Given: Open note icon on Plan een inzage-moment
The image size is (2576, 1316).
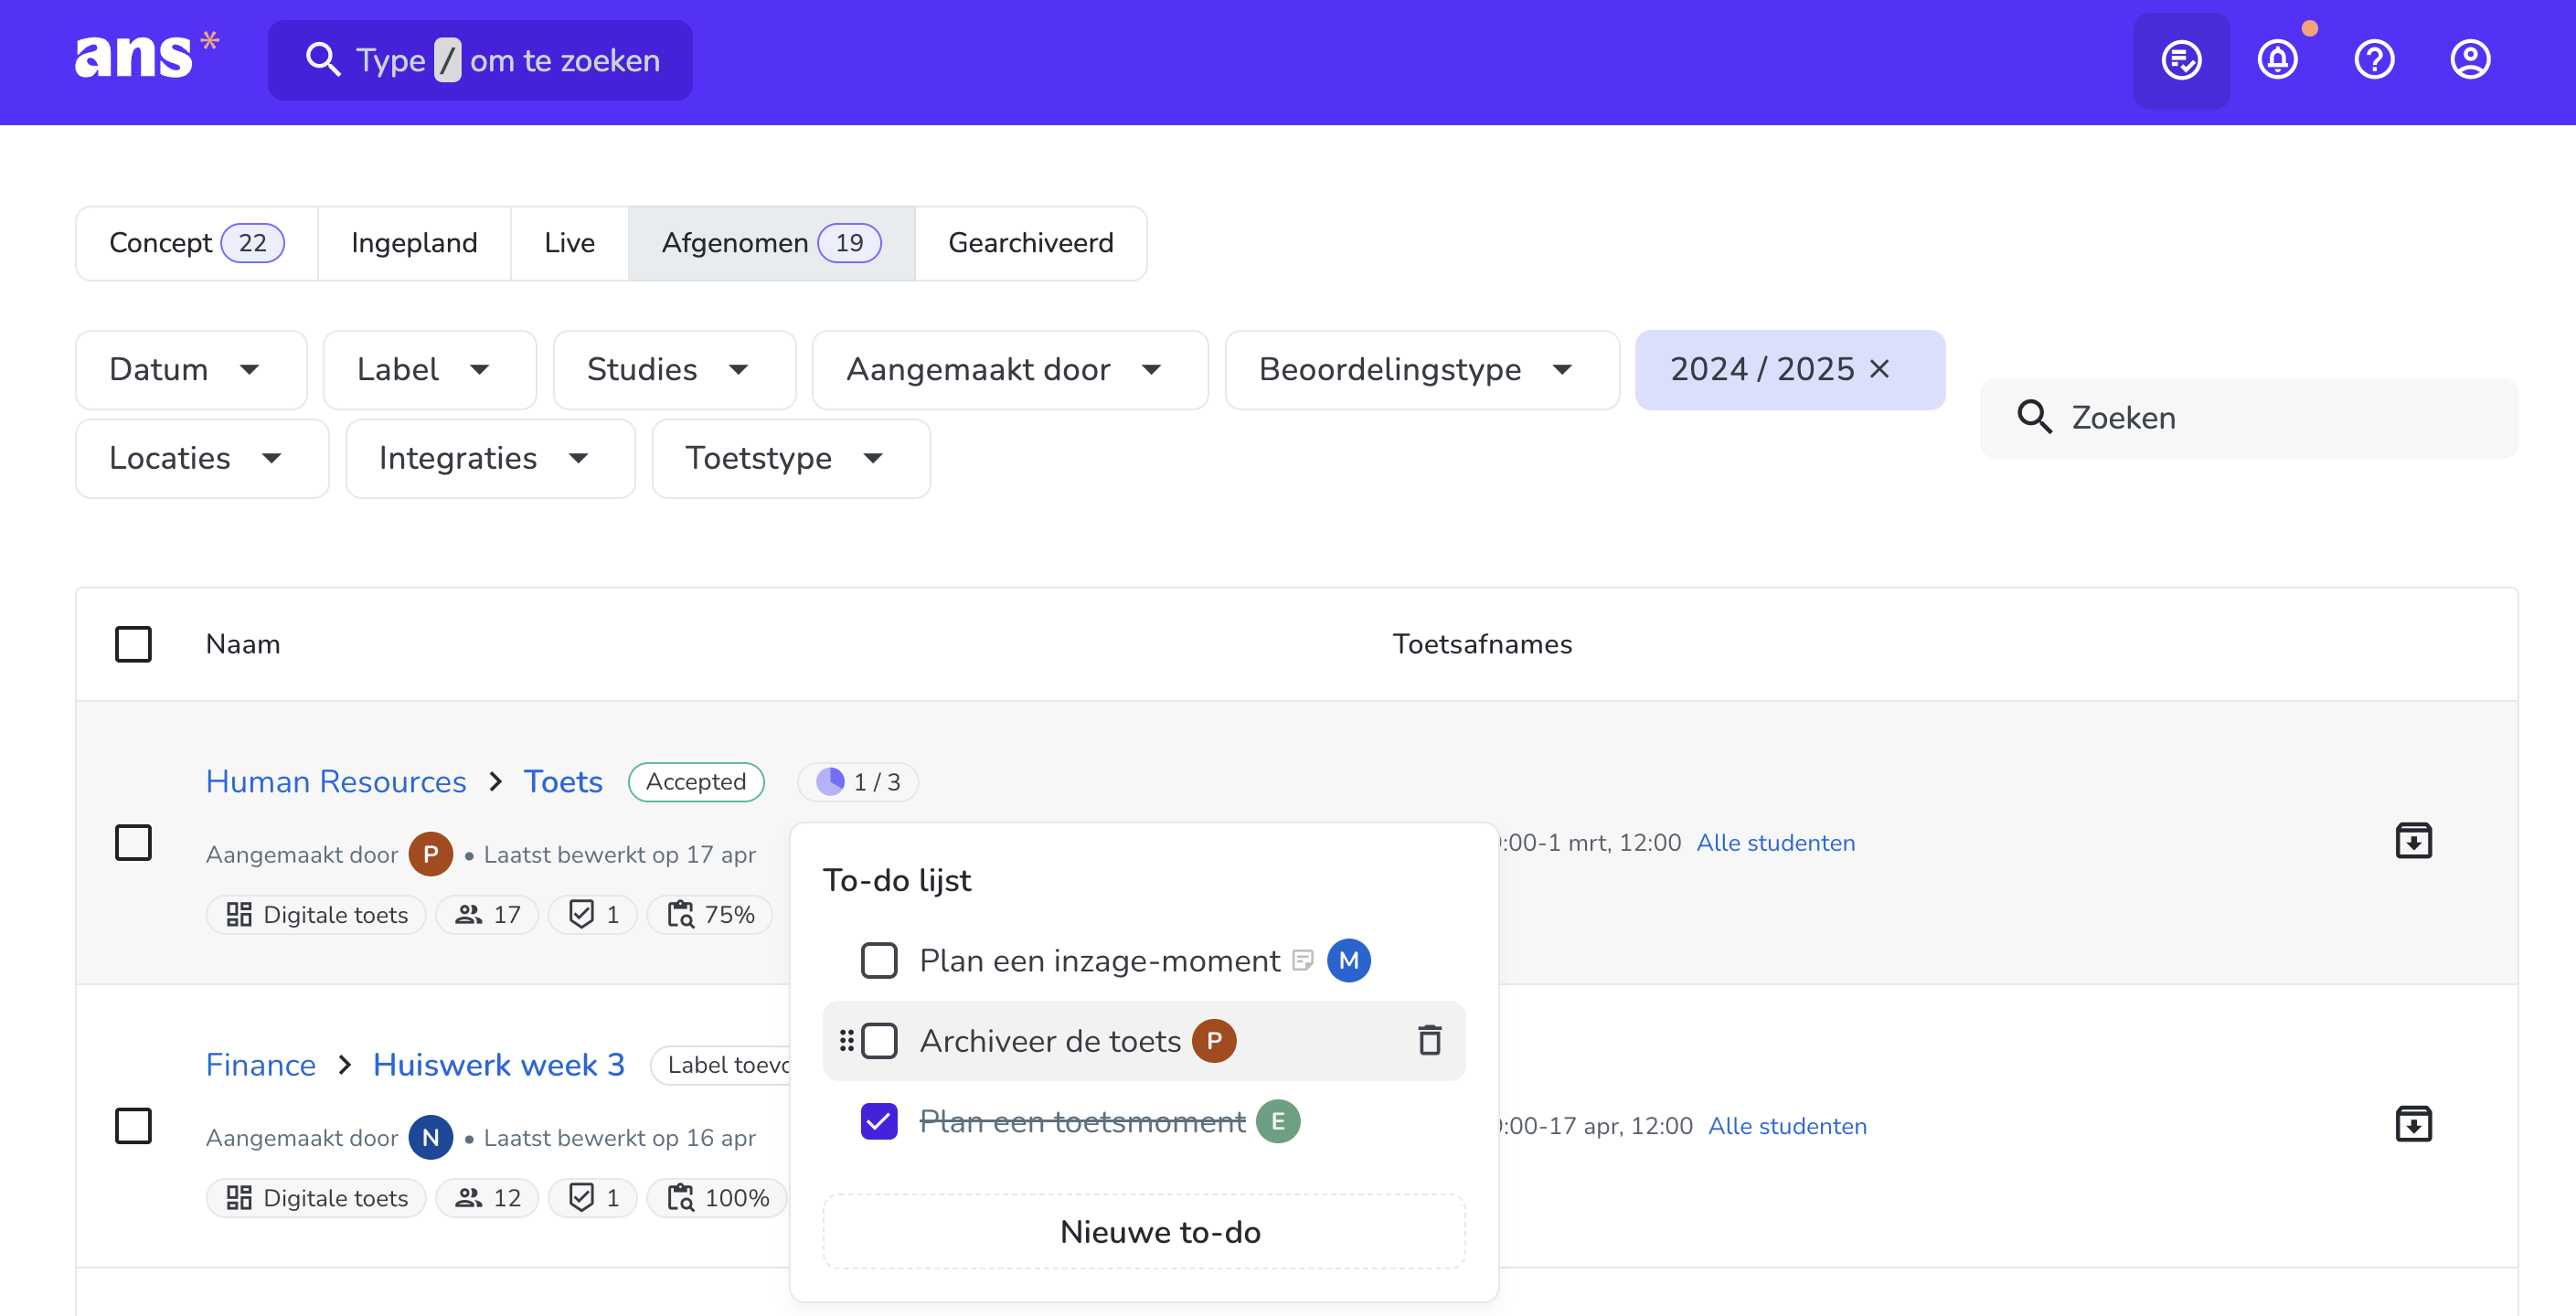Looking at the screenshot, I should 1302,960.
